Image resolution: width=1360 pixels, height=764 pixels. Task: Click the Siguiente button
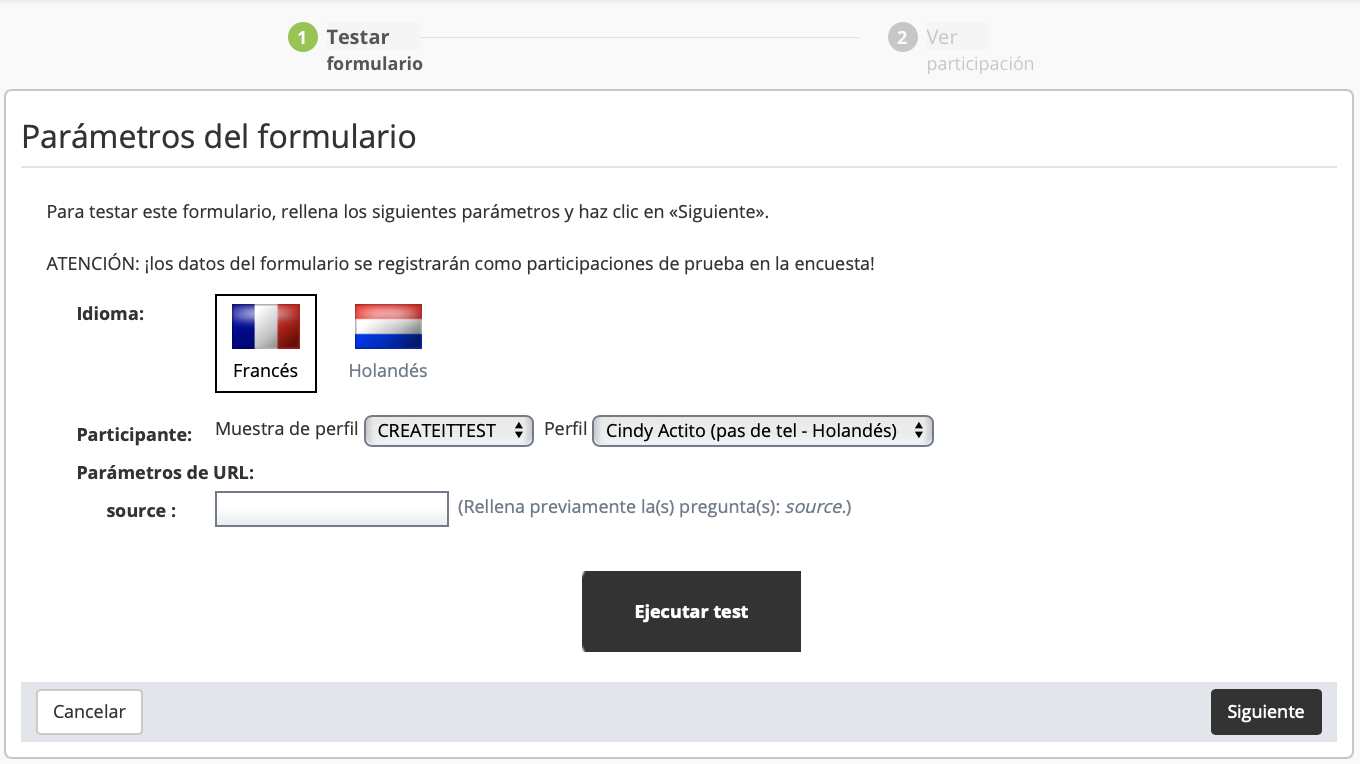click(x=1265, y=712)
